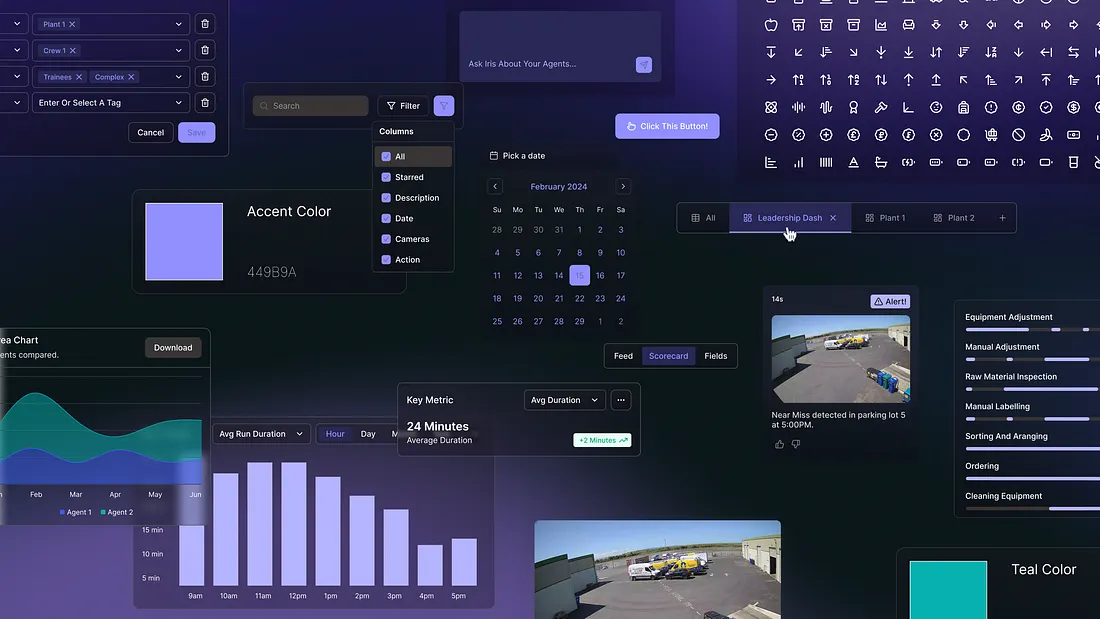Toggle the Starred column checkbox

386,177
